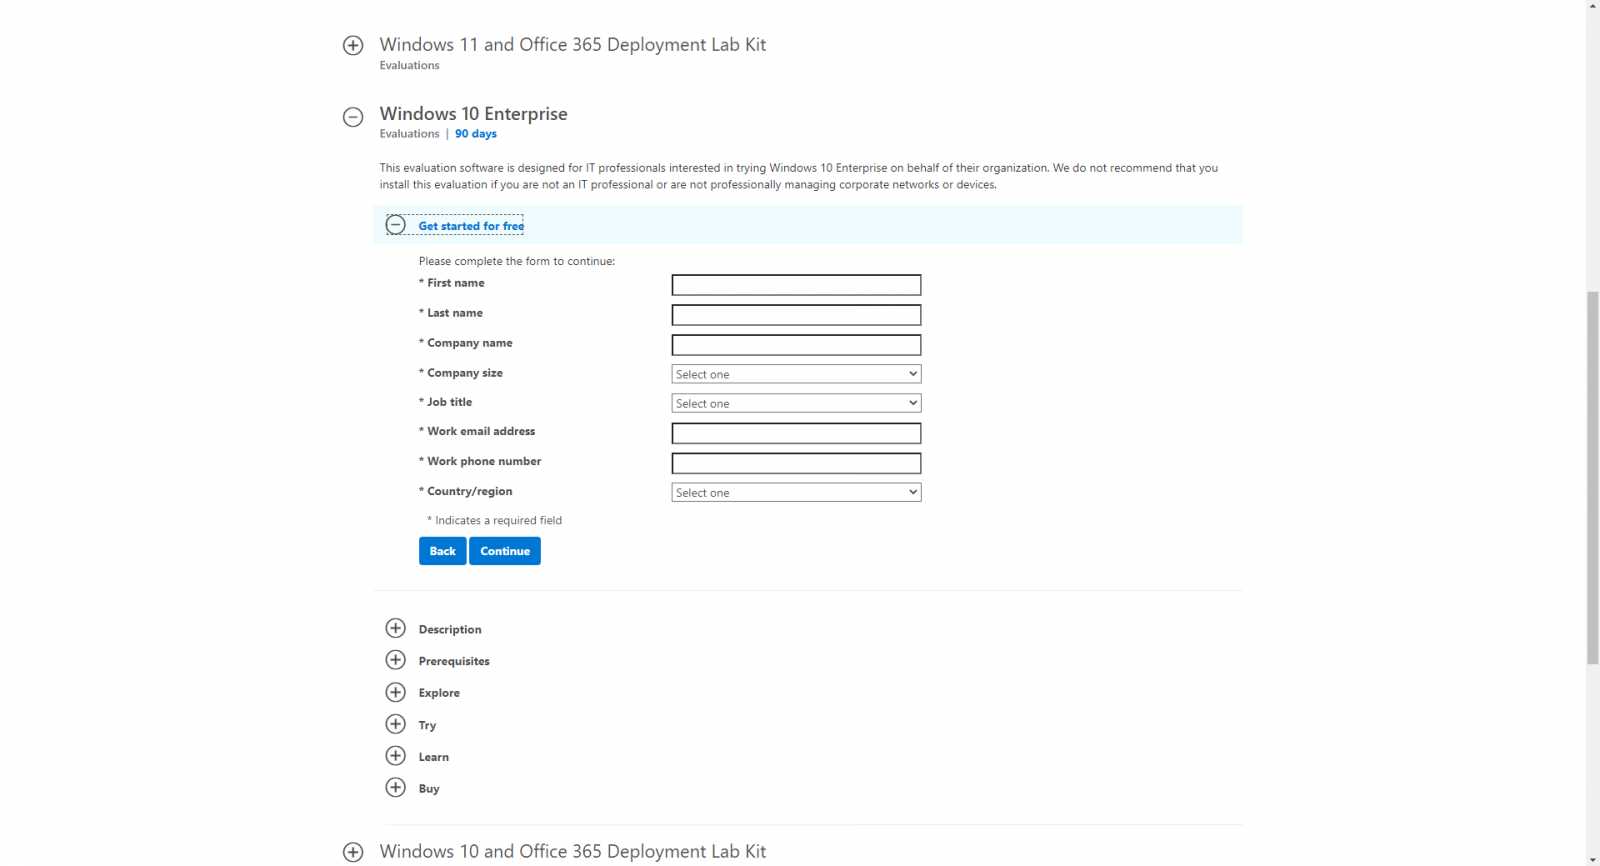Focus the Last name input field
This screenshot has height=866, width=1600.
(x=796, y=315)
